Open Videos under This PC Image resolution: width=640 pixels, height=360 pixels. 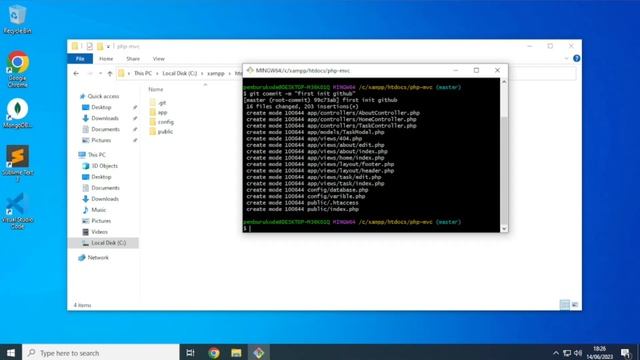[x=99, y=232]
